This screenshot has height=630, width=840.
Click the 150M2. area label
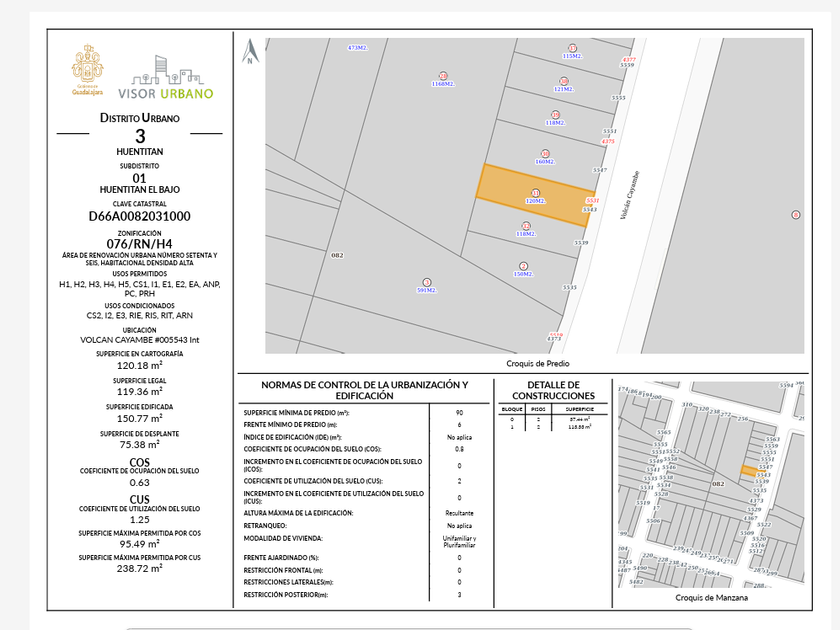click(x=523, y=274)
